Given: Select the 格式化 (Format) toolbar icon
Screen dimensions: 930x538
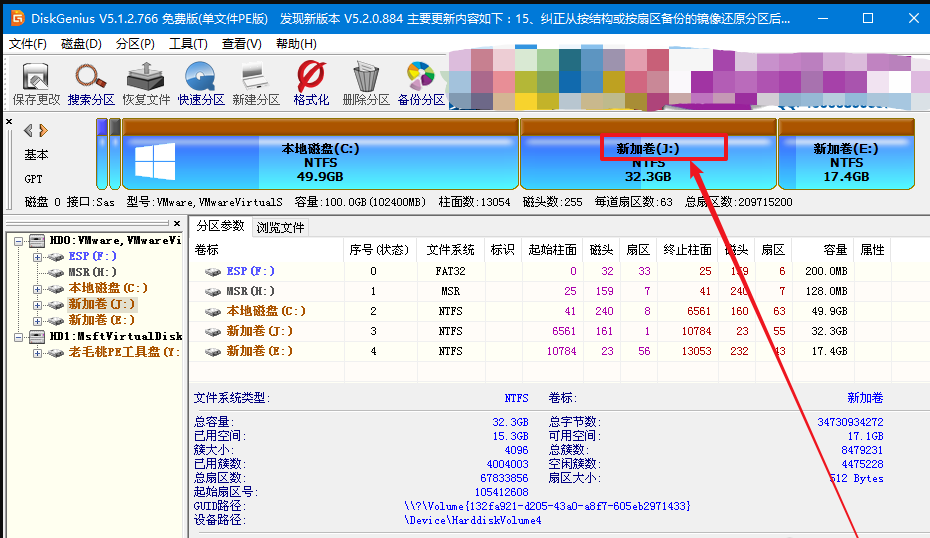Looking at the screenshot, I should click(311, 83).
